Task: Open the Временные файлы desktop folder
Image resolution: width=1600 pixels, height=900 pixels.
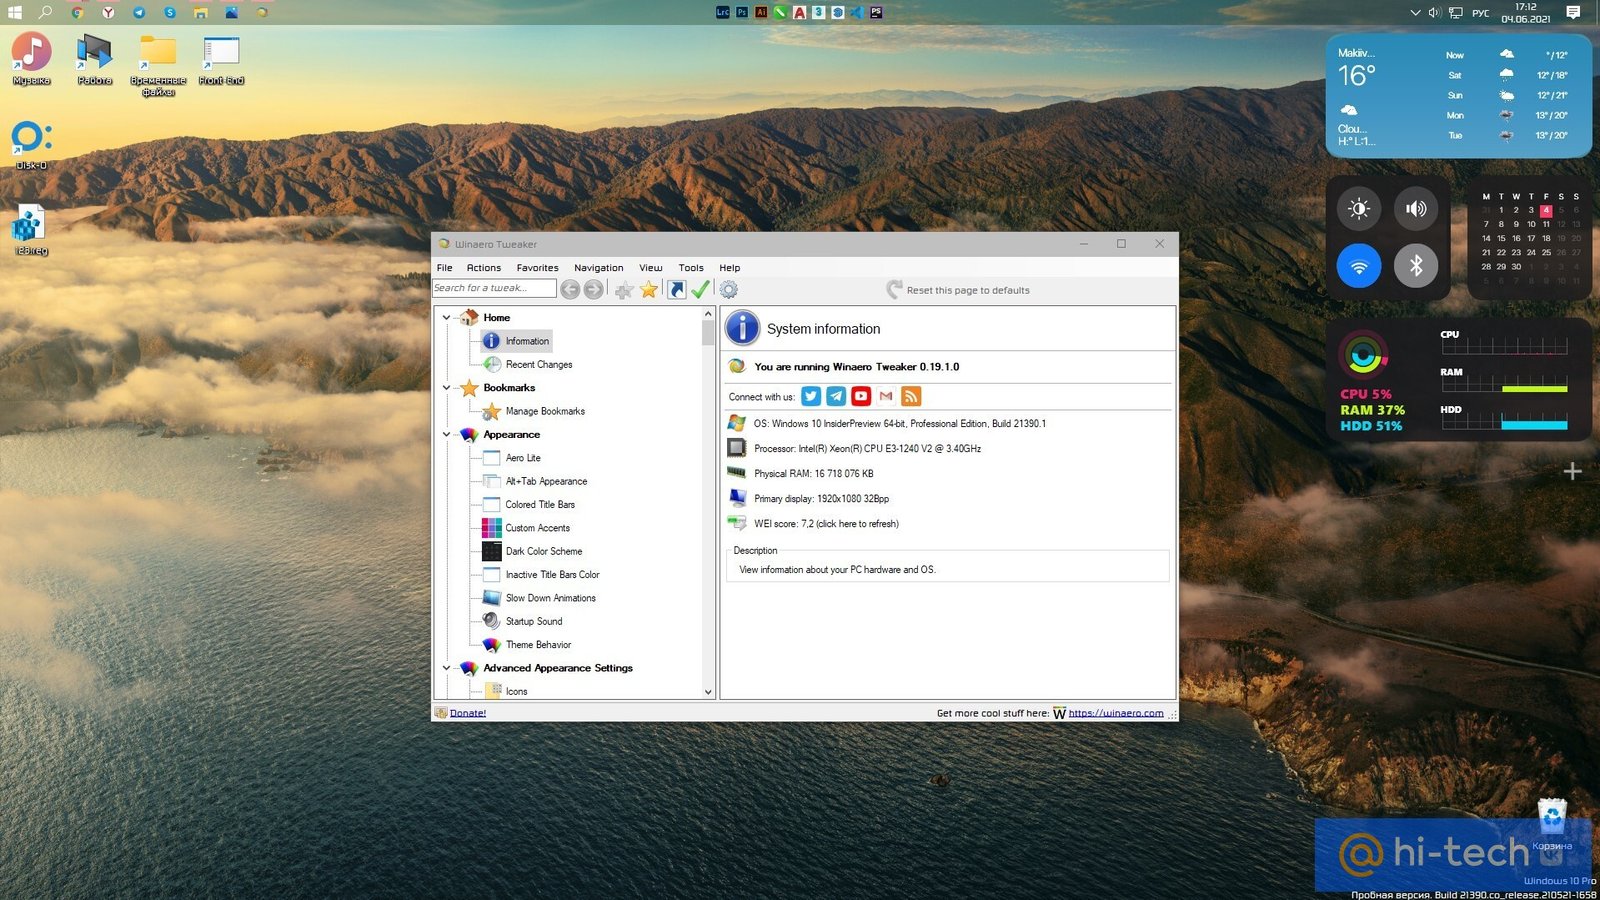Action: point(158,65)
